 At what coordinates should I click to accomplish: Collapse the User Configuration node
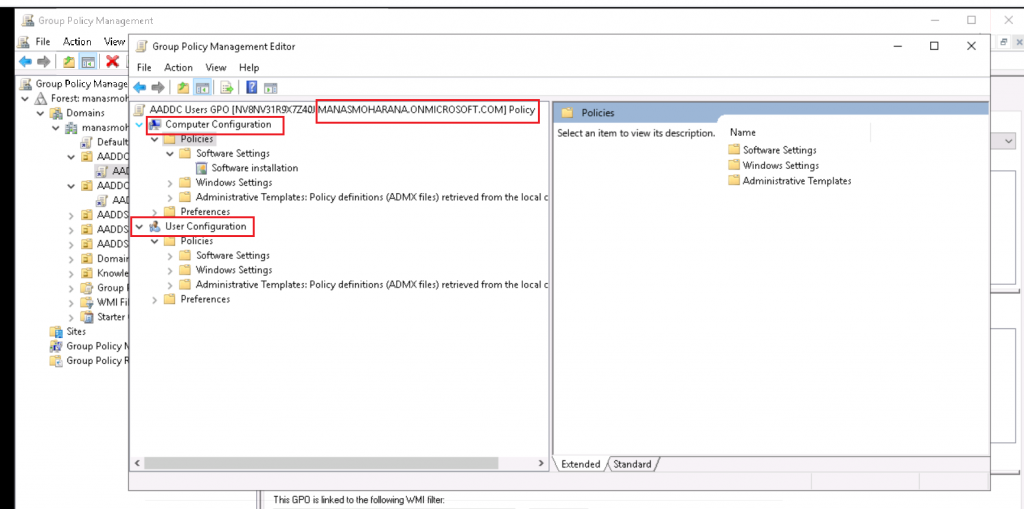coord(138,227)
